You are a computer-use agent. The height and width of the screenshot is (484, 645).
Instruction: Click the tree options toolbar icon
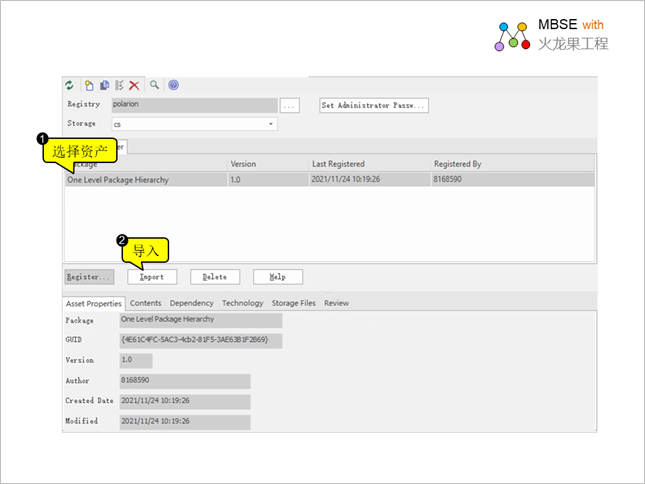click(119, 86)
